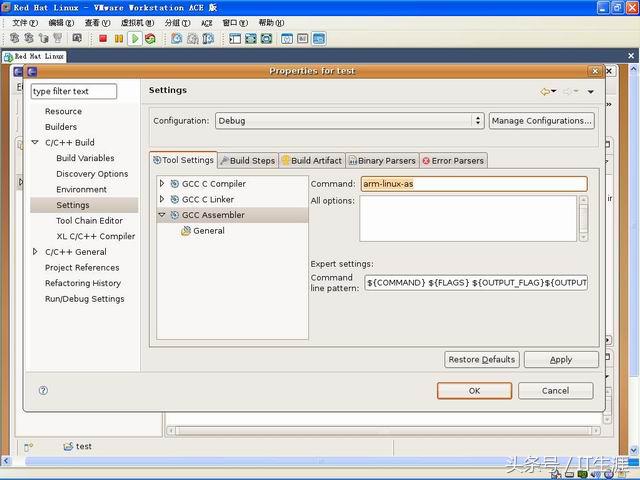Click the Cancel button
The height and width of the screenshot is (480, 640).
(x=556, y=391)
